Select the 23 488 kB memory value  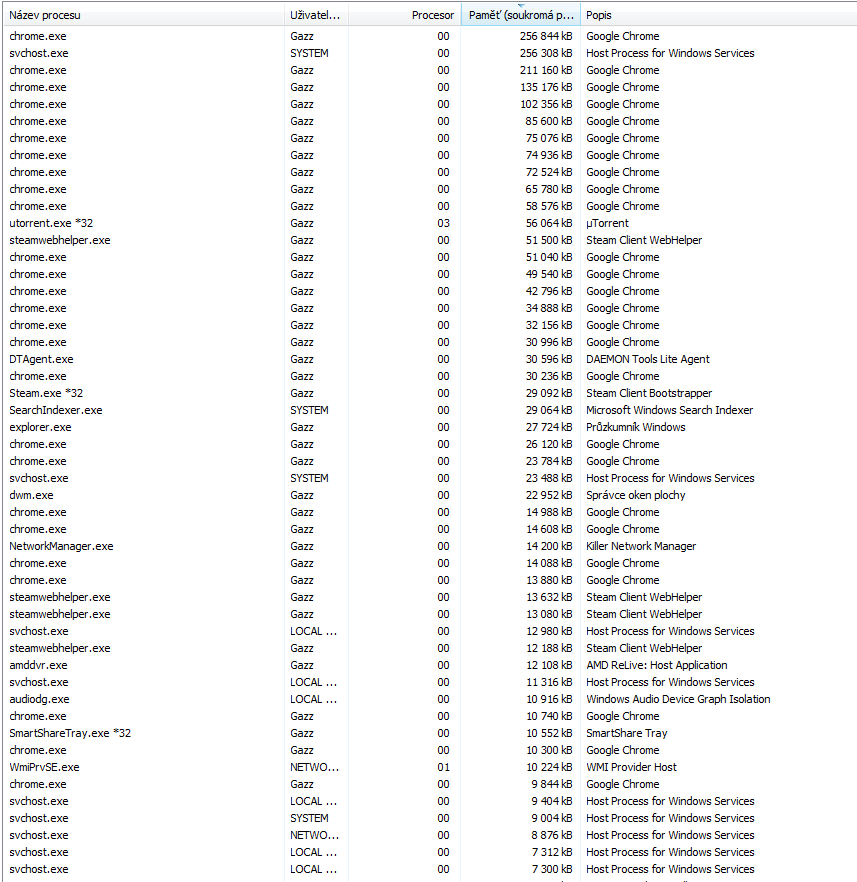click(549, 478)
